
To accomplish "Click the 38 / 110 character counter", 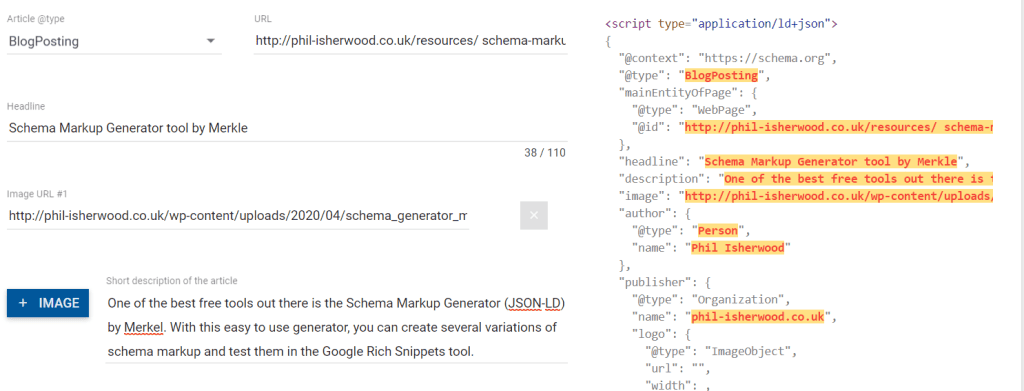I will pos(544,153).
